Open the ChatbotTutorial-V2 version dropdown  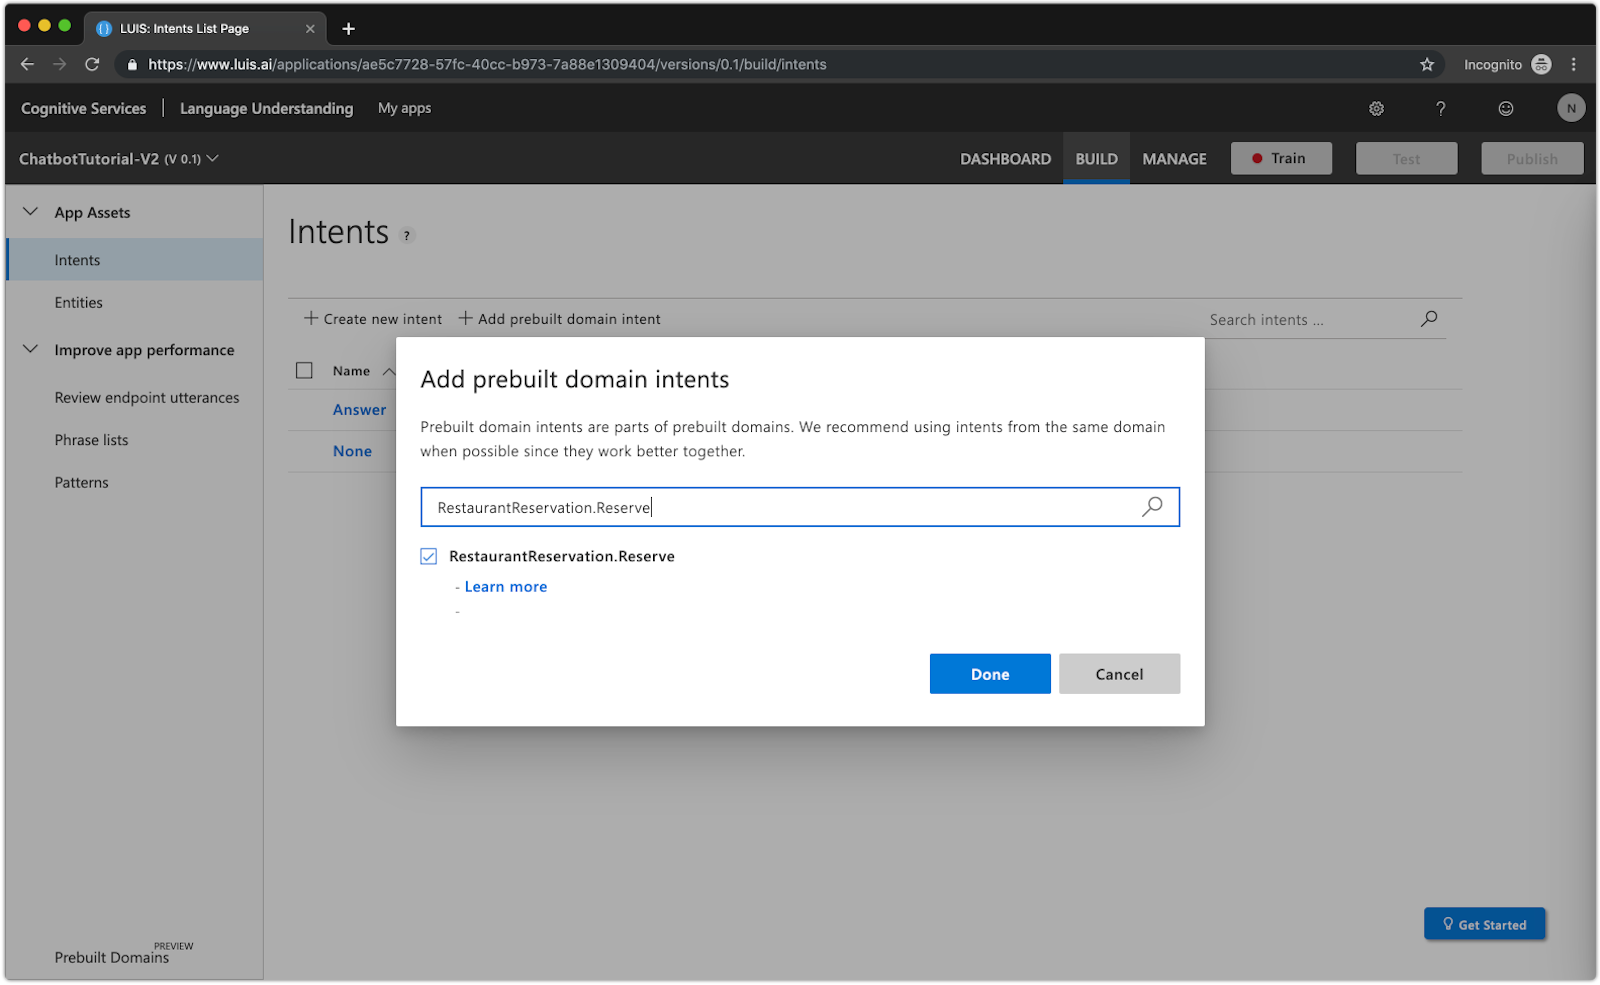(x=213, y=158)
